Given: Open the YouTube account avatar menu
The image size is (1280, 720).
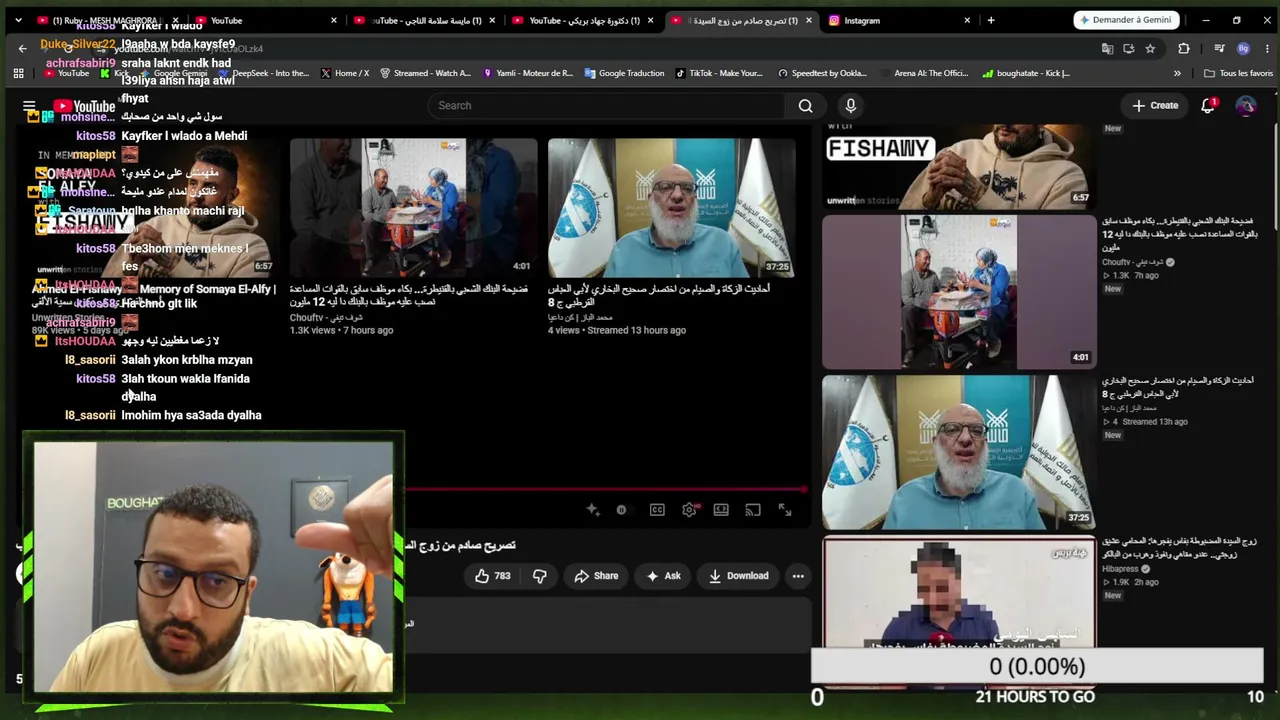Looking at the screenshot, I should click(x=1245, y=105).
